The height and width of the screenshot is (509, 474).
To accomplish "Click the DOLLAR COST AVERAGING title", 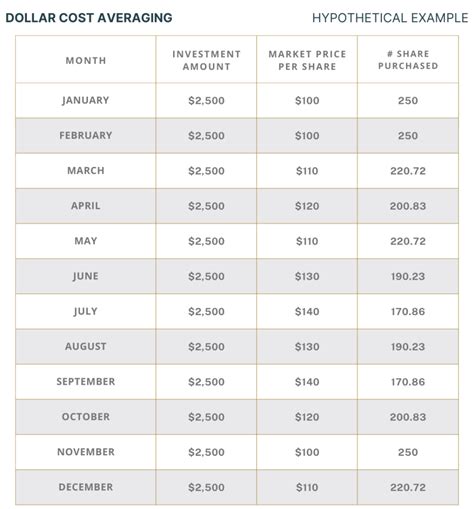I will [89, 18].
